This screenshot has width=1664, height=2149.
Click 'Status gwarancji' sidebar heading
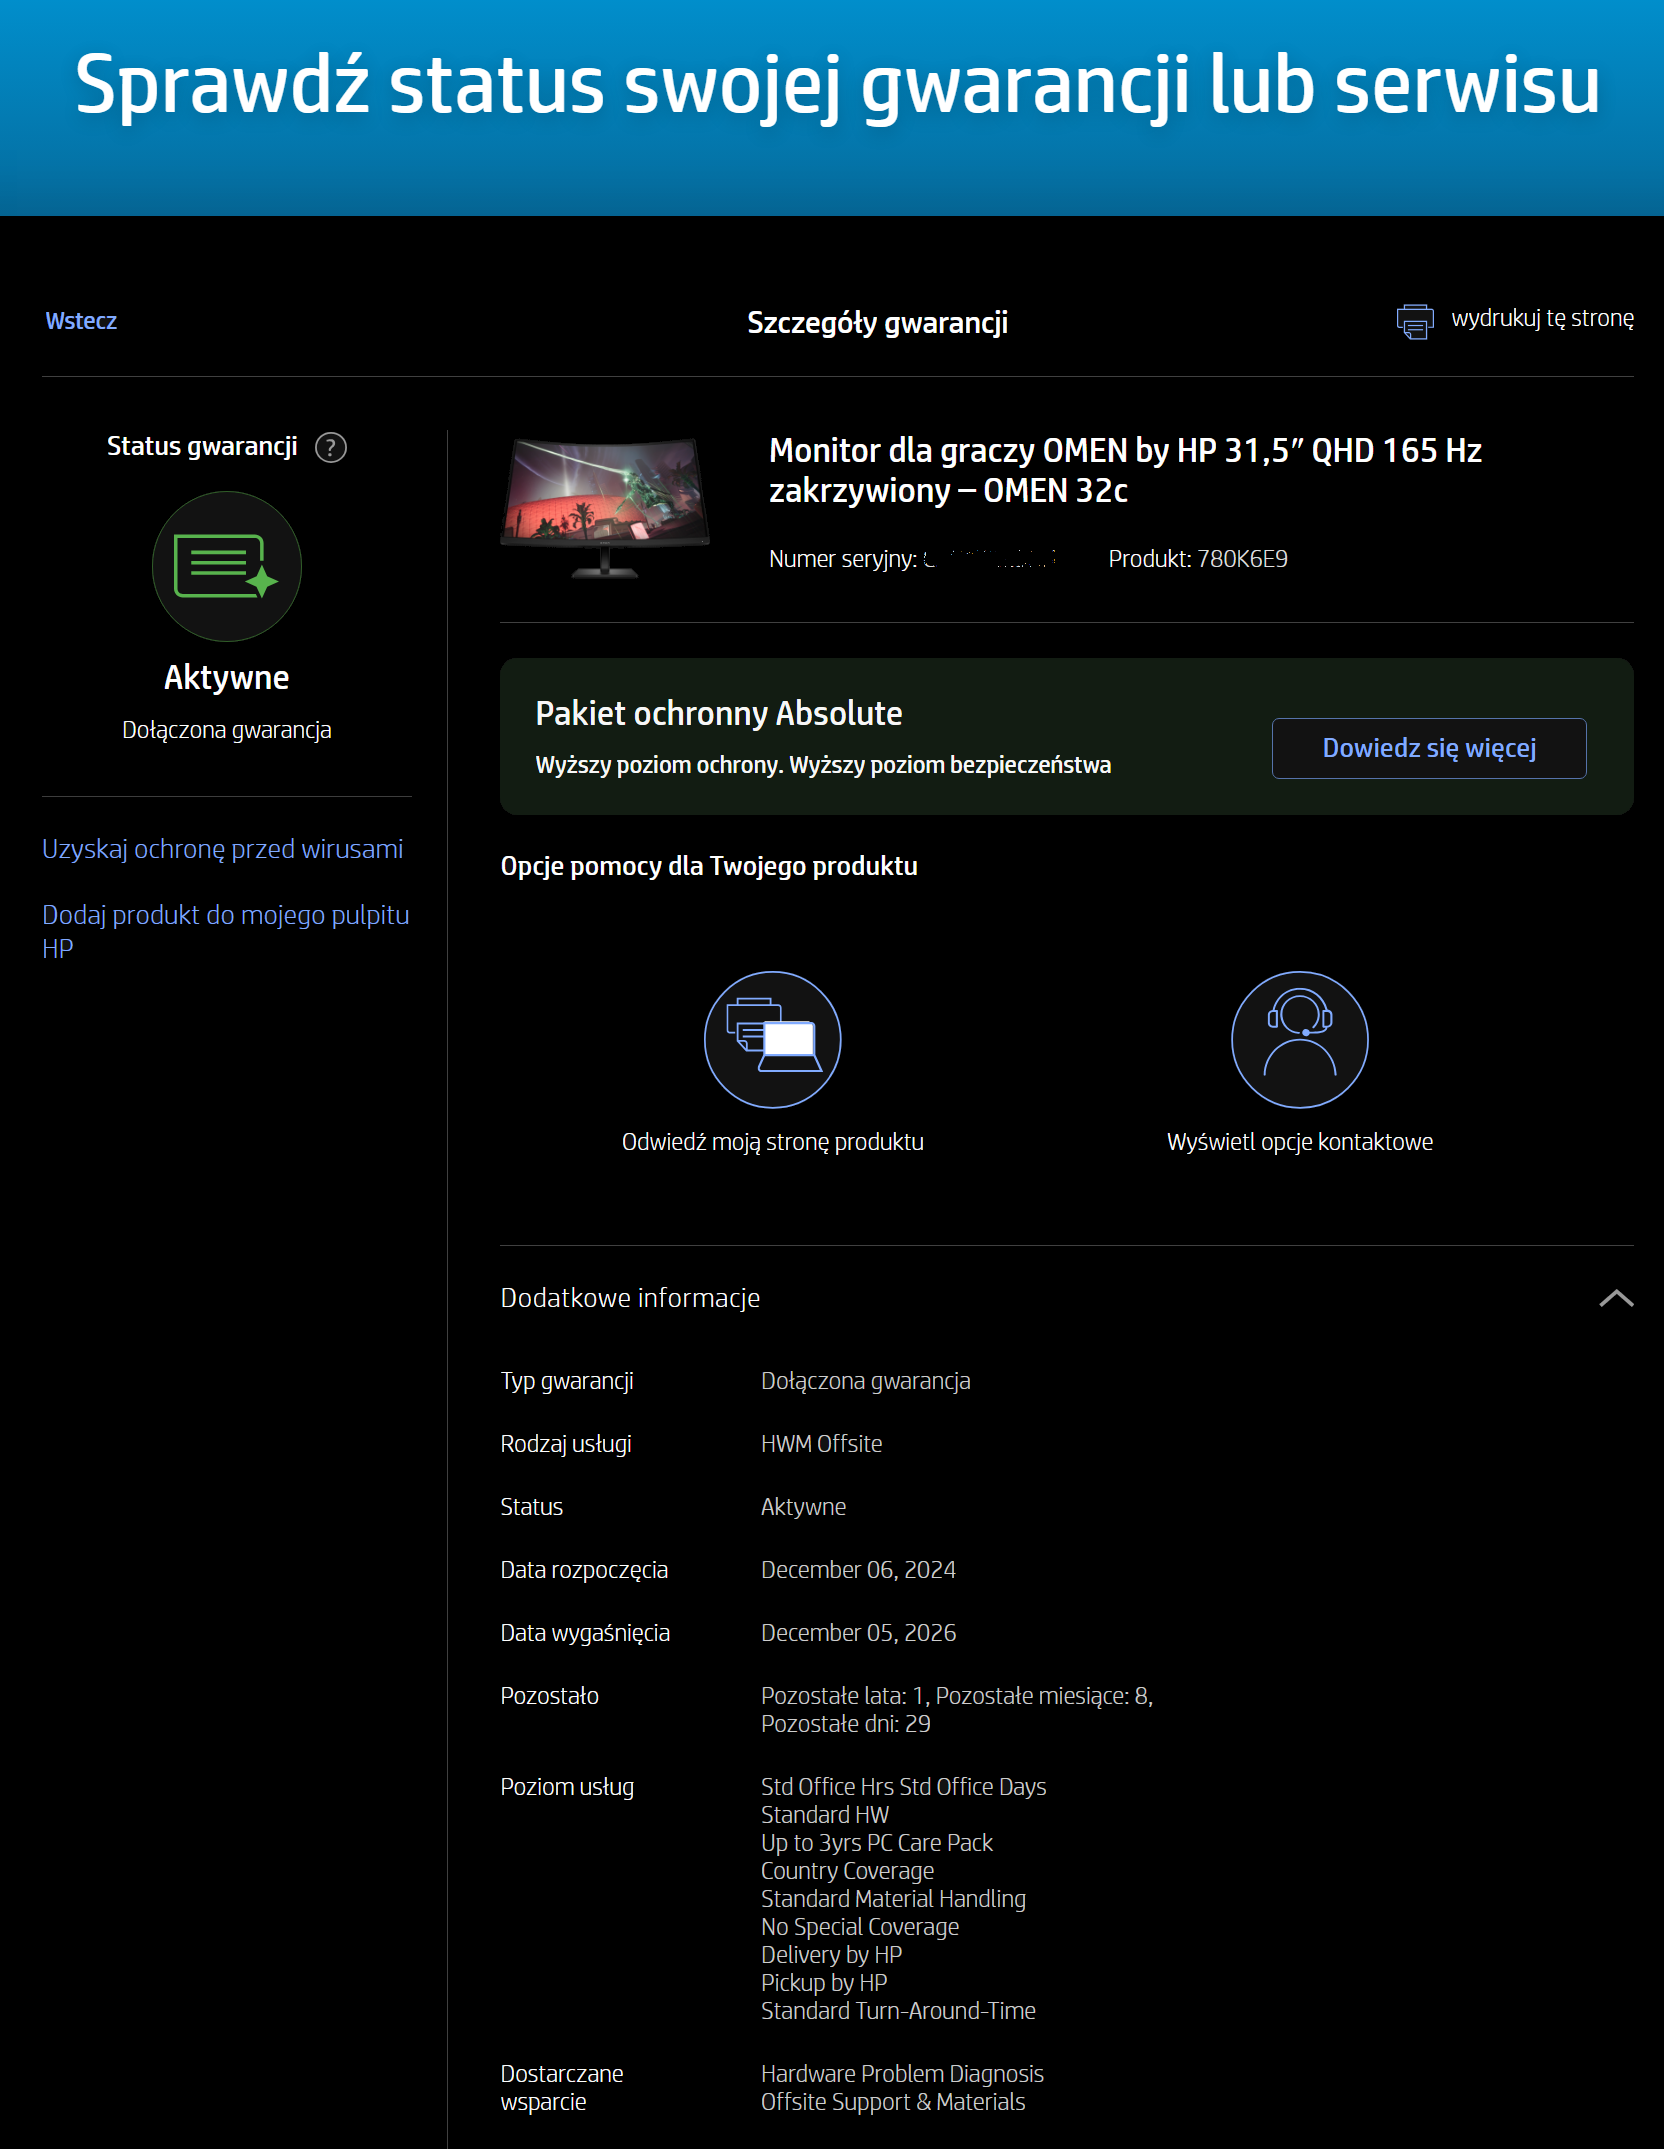coord(202,446)
